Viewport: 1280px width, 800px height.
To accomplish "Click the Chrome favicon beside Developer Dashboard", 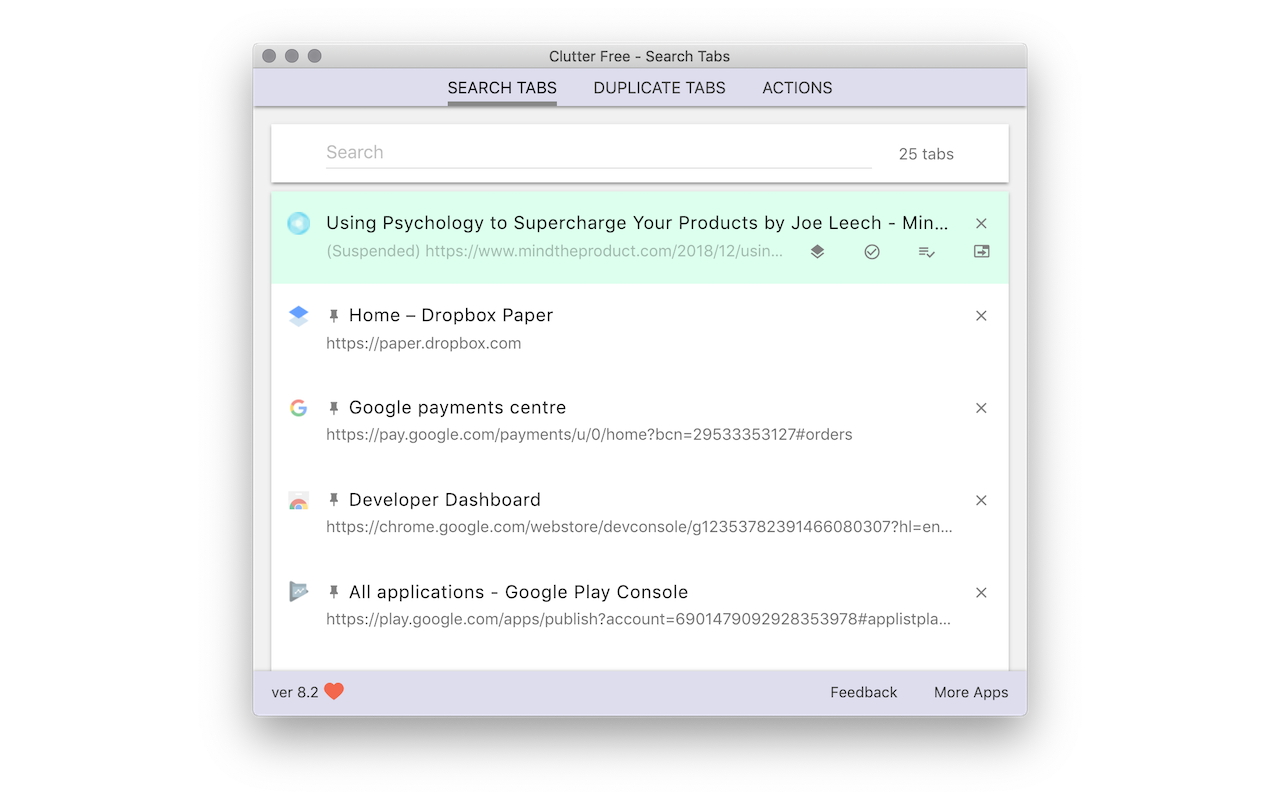I will tap(298, 500).
